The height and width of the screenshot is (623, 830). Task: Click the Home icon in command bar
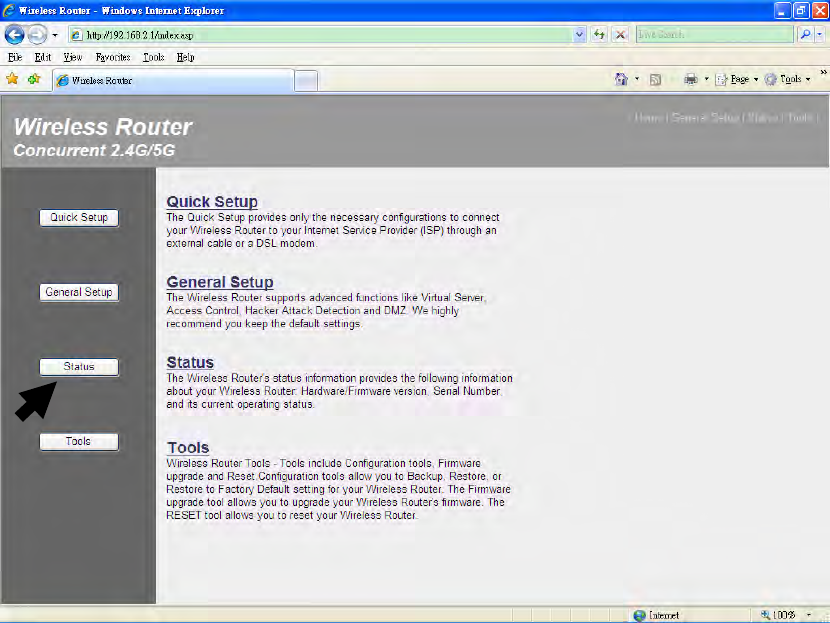pyautogui.click(x=621, y=79)
